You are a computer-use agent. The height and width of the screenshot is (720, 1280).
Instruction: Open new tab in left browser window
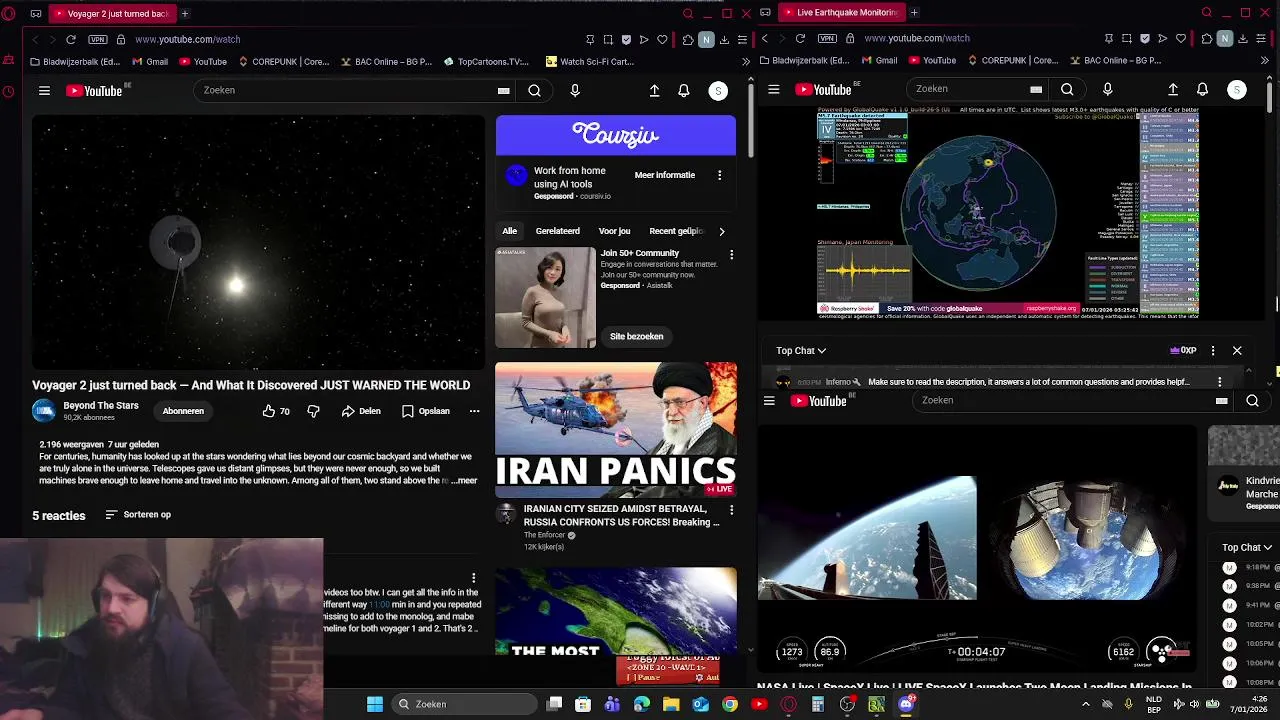[x=185, y=14]
